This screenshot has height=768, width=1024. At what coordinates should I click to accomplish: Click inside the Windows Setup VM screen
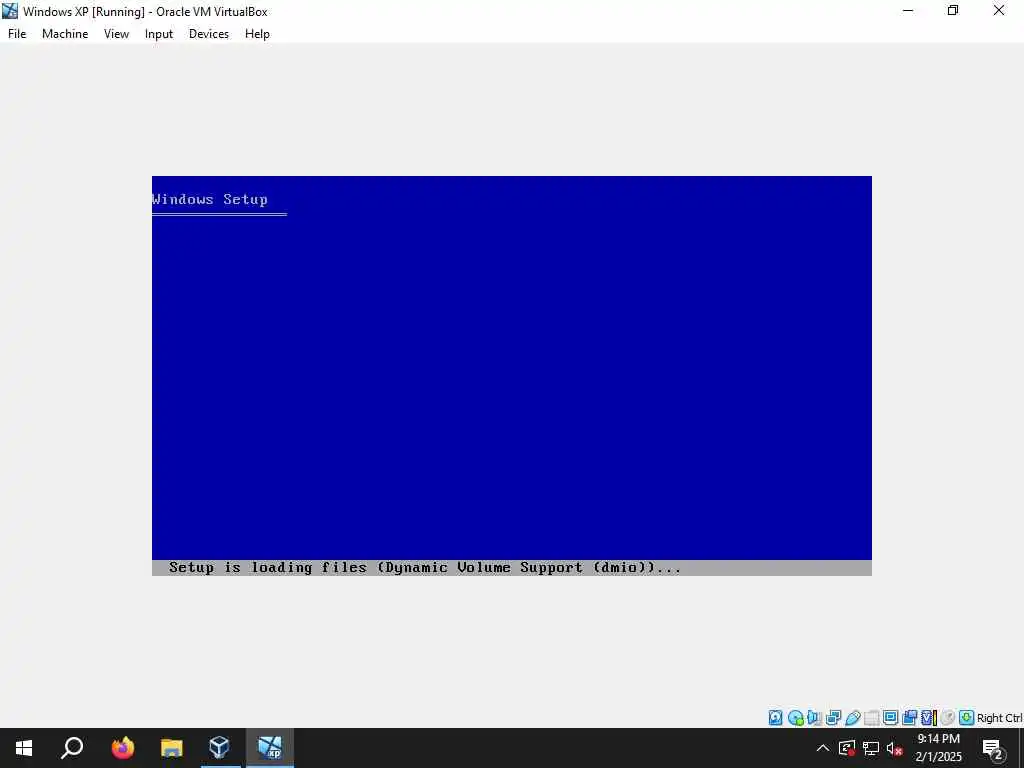512,376
